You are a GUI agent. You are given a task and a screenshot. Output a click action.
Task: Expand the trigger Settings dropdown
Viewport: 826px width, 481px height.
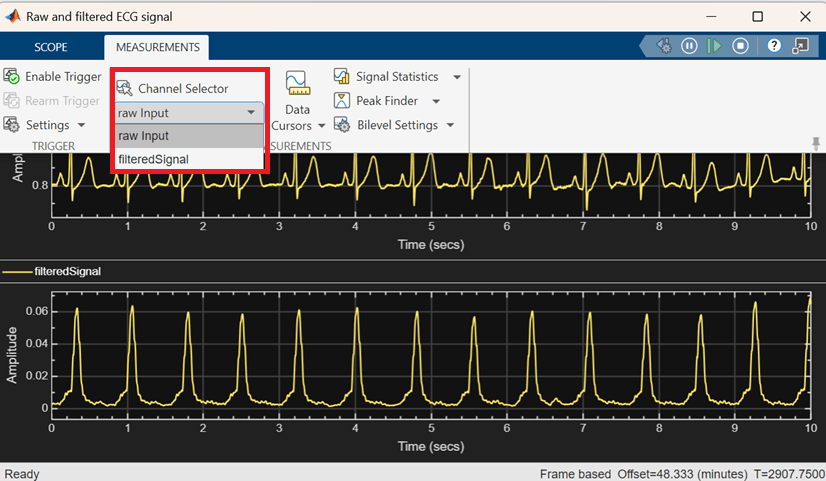[81, 126]
